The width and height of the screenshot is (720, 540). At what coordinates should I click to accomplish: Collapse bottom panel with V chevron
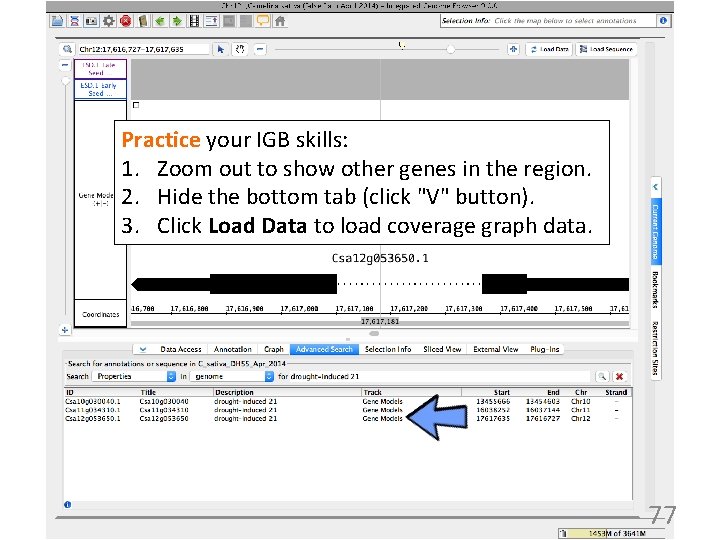143,349
